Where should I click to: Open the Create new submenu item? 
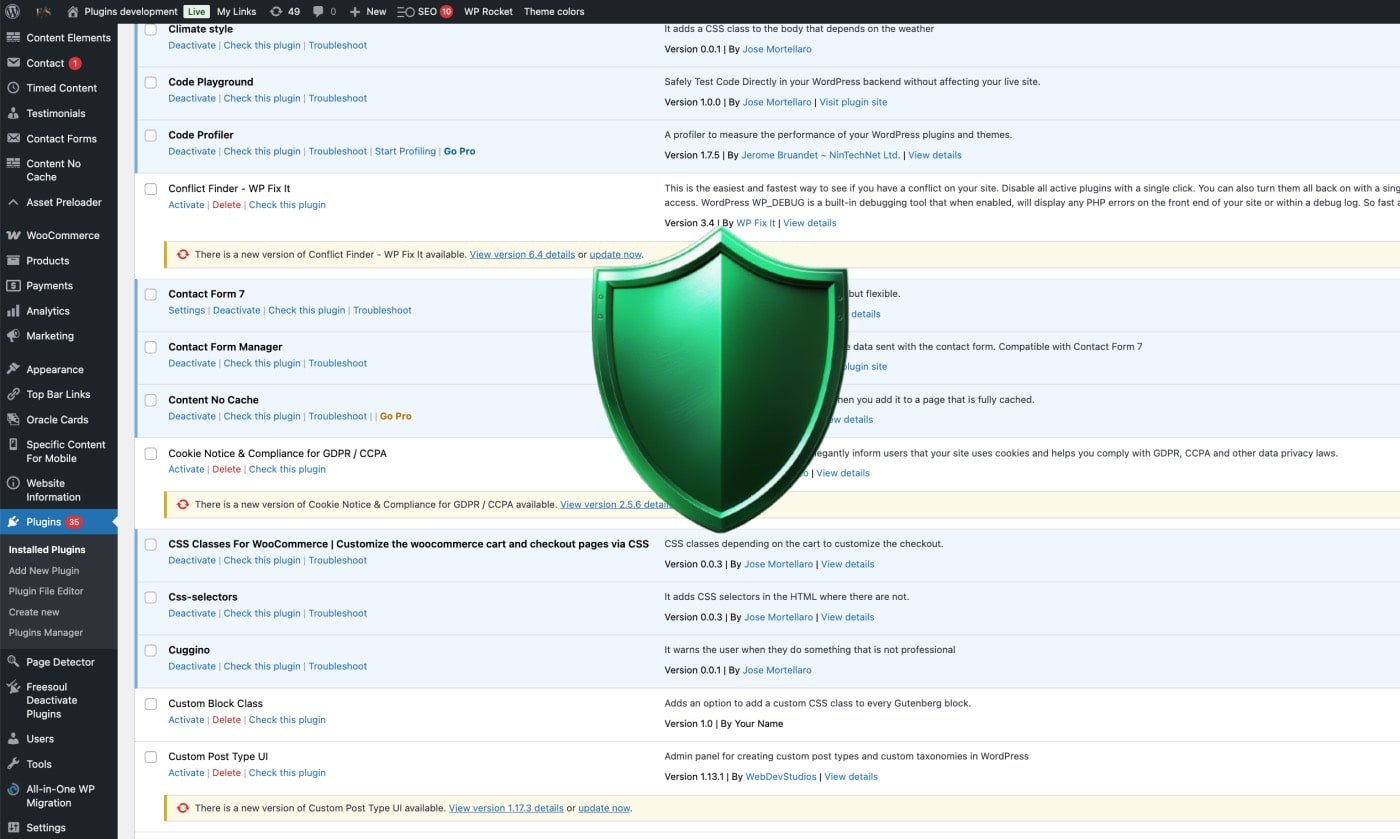[x=34, y=612]
